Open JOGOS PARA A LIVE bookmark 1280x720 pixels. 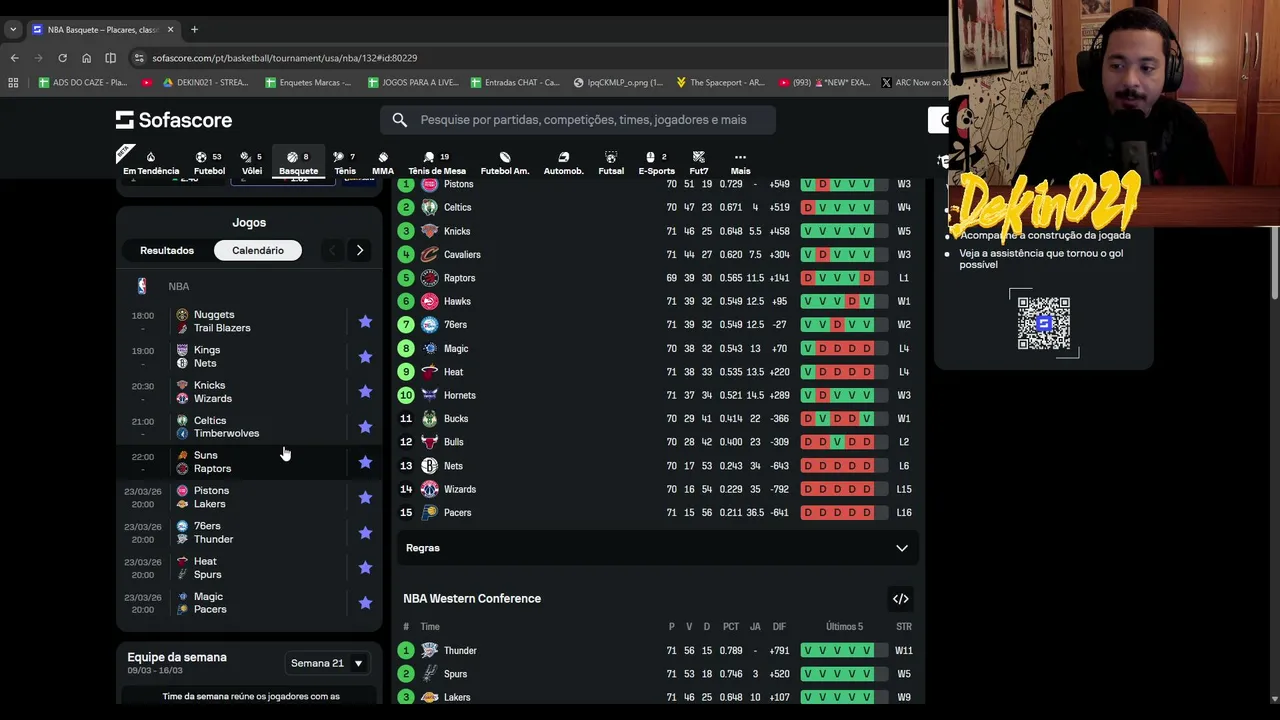coord(413,83)
